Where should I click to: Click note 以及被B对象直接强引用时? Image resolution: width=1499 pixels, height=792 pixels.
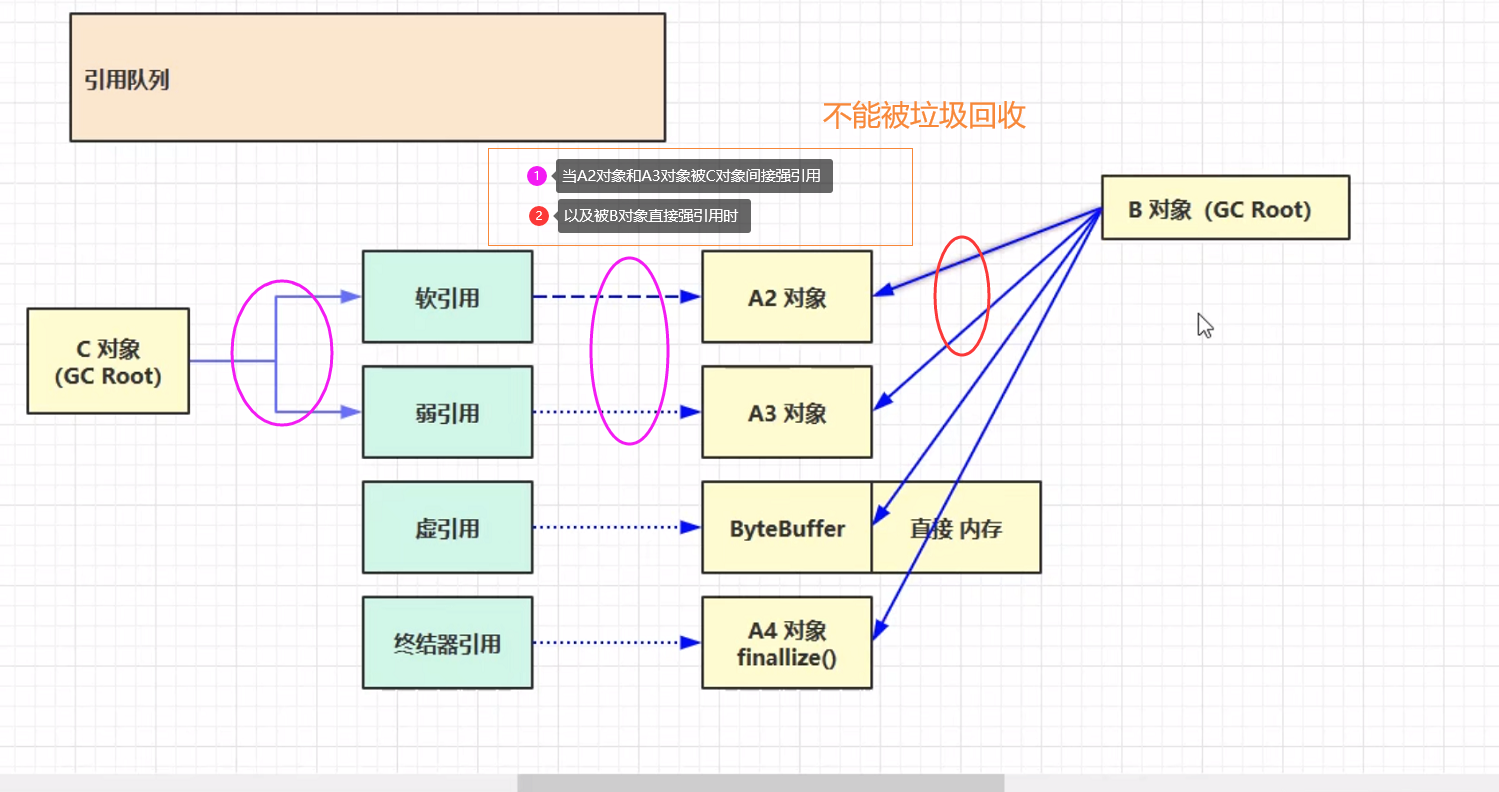[x=653, y=216]
